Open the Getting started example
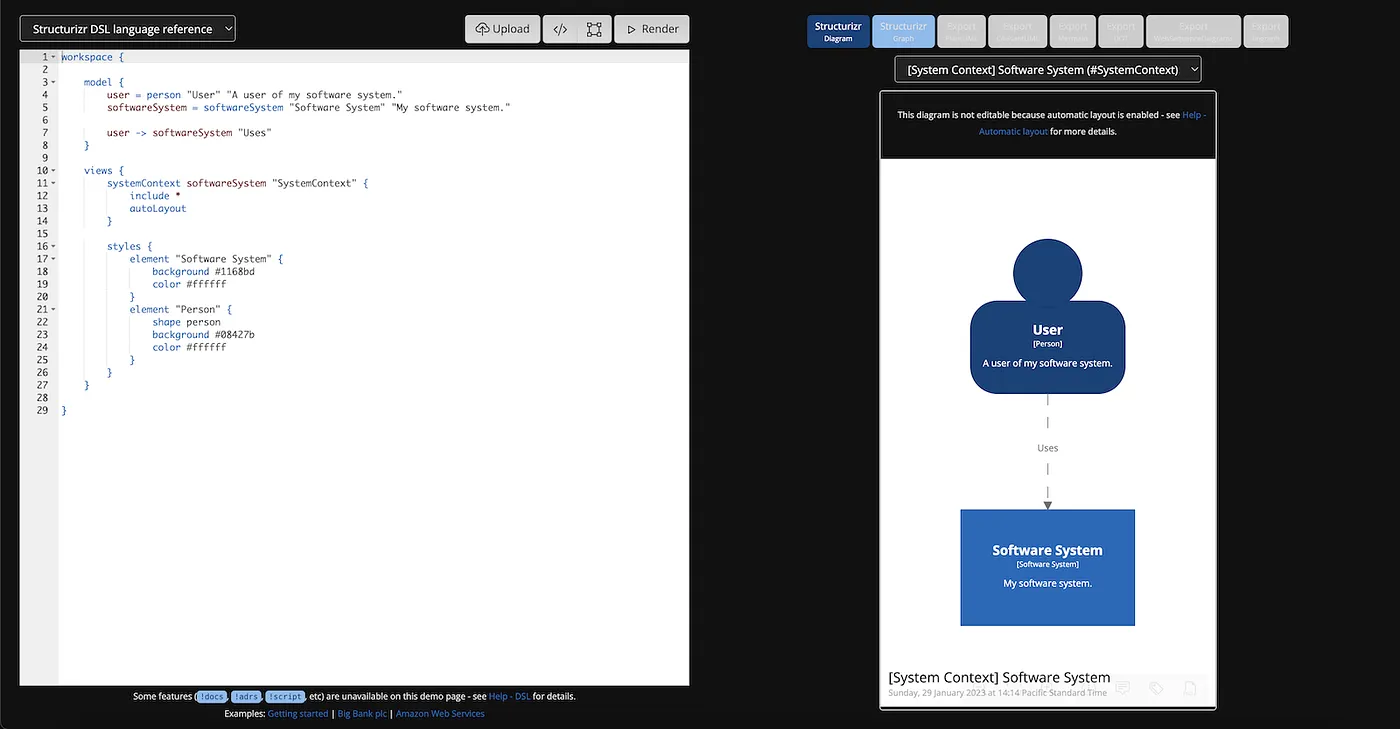The width and height of the screenshot is (1400, 729). pyautogui.click(x=298, y=714)
